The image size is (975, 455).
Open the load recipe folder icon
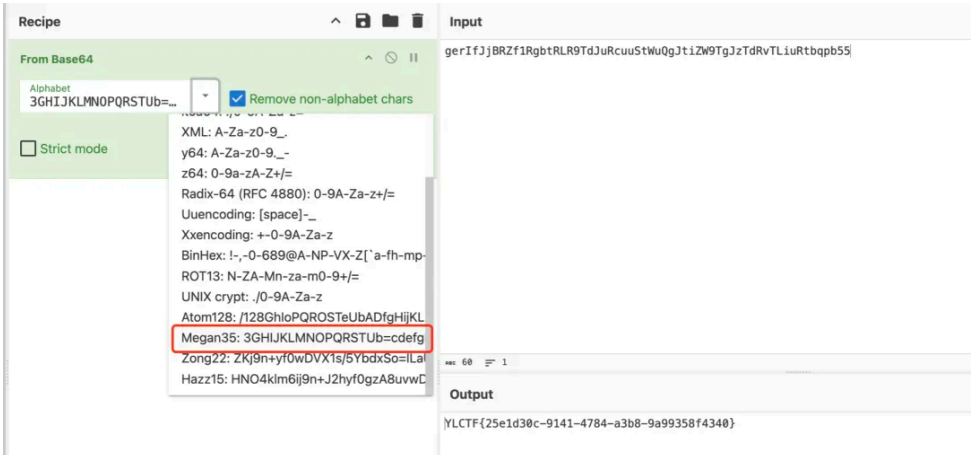(x=390, y=21)
